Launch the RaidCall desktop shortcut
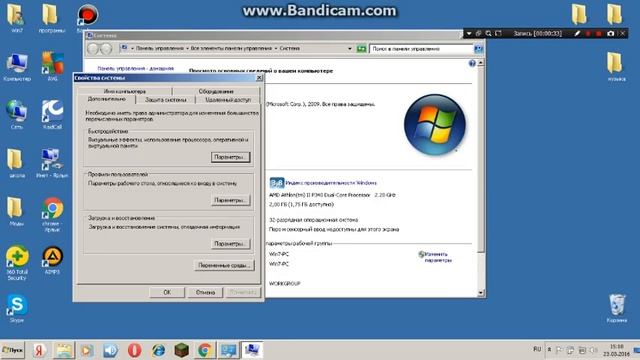The image size is (640, 360). (x=53, y=115)
